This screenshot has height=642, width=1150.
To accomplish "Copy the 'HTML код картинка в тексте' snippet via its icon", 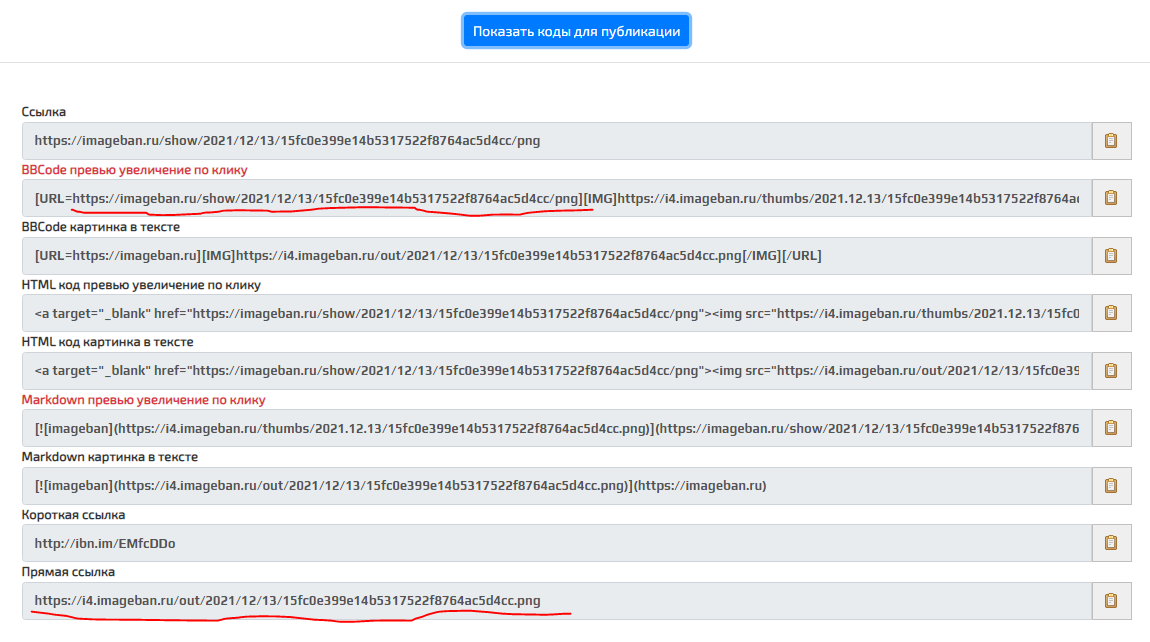I will (1110, 371).
